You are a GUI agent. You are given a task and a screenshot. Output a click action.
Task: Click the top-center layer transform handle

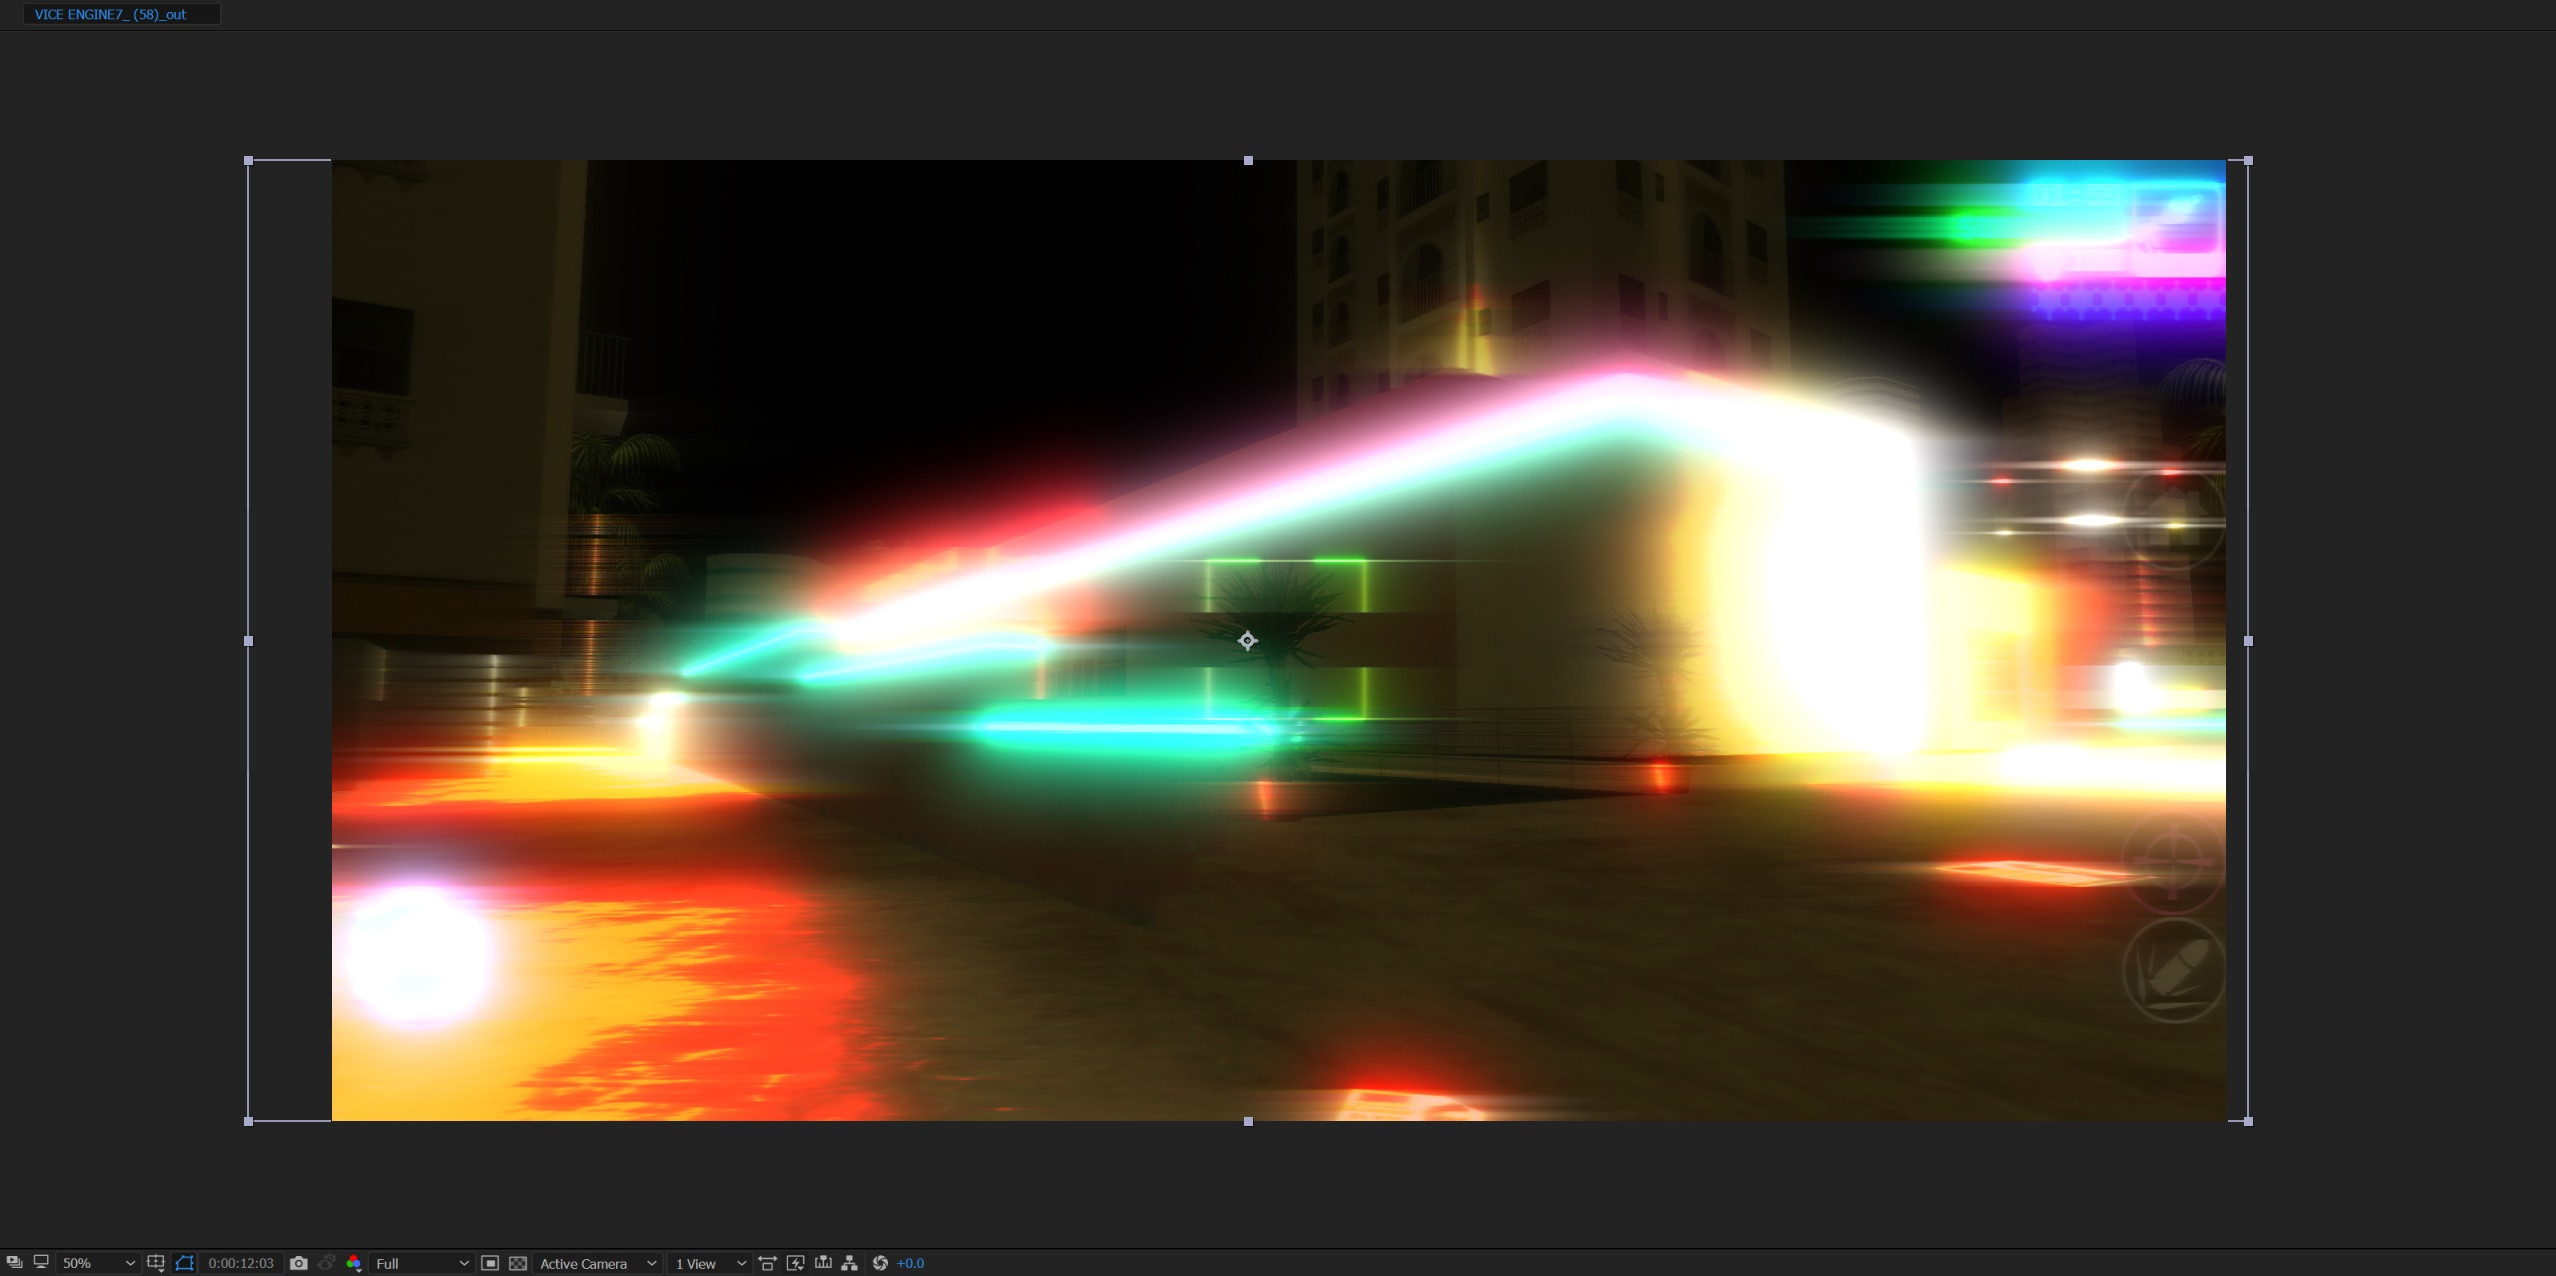(x=1248, y=160)
